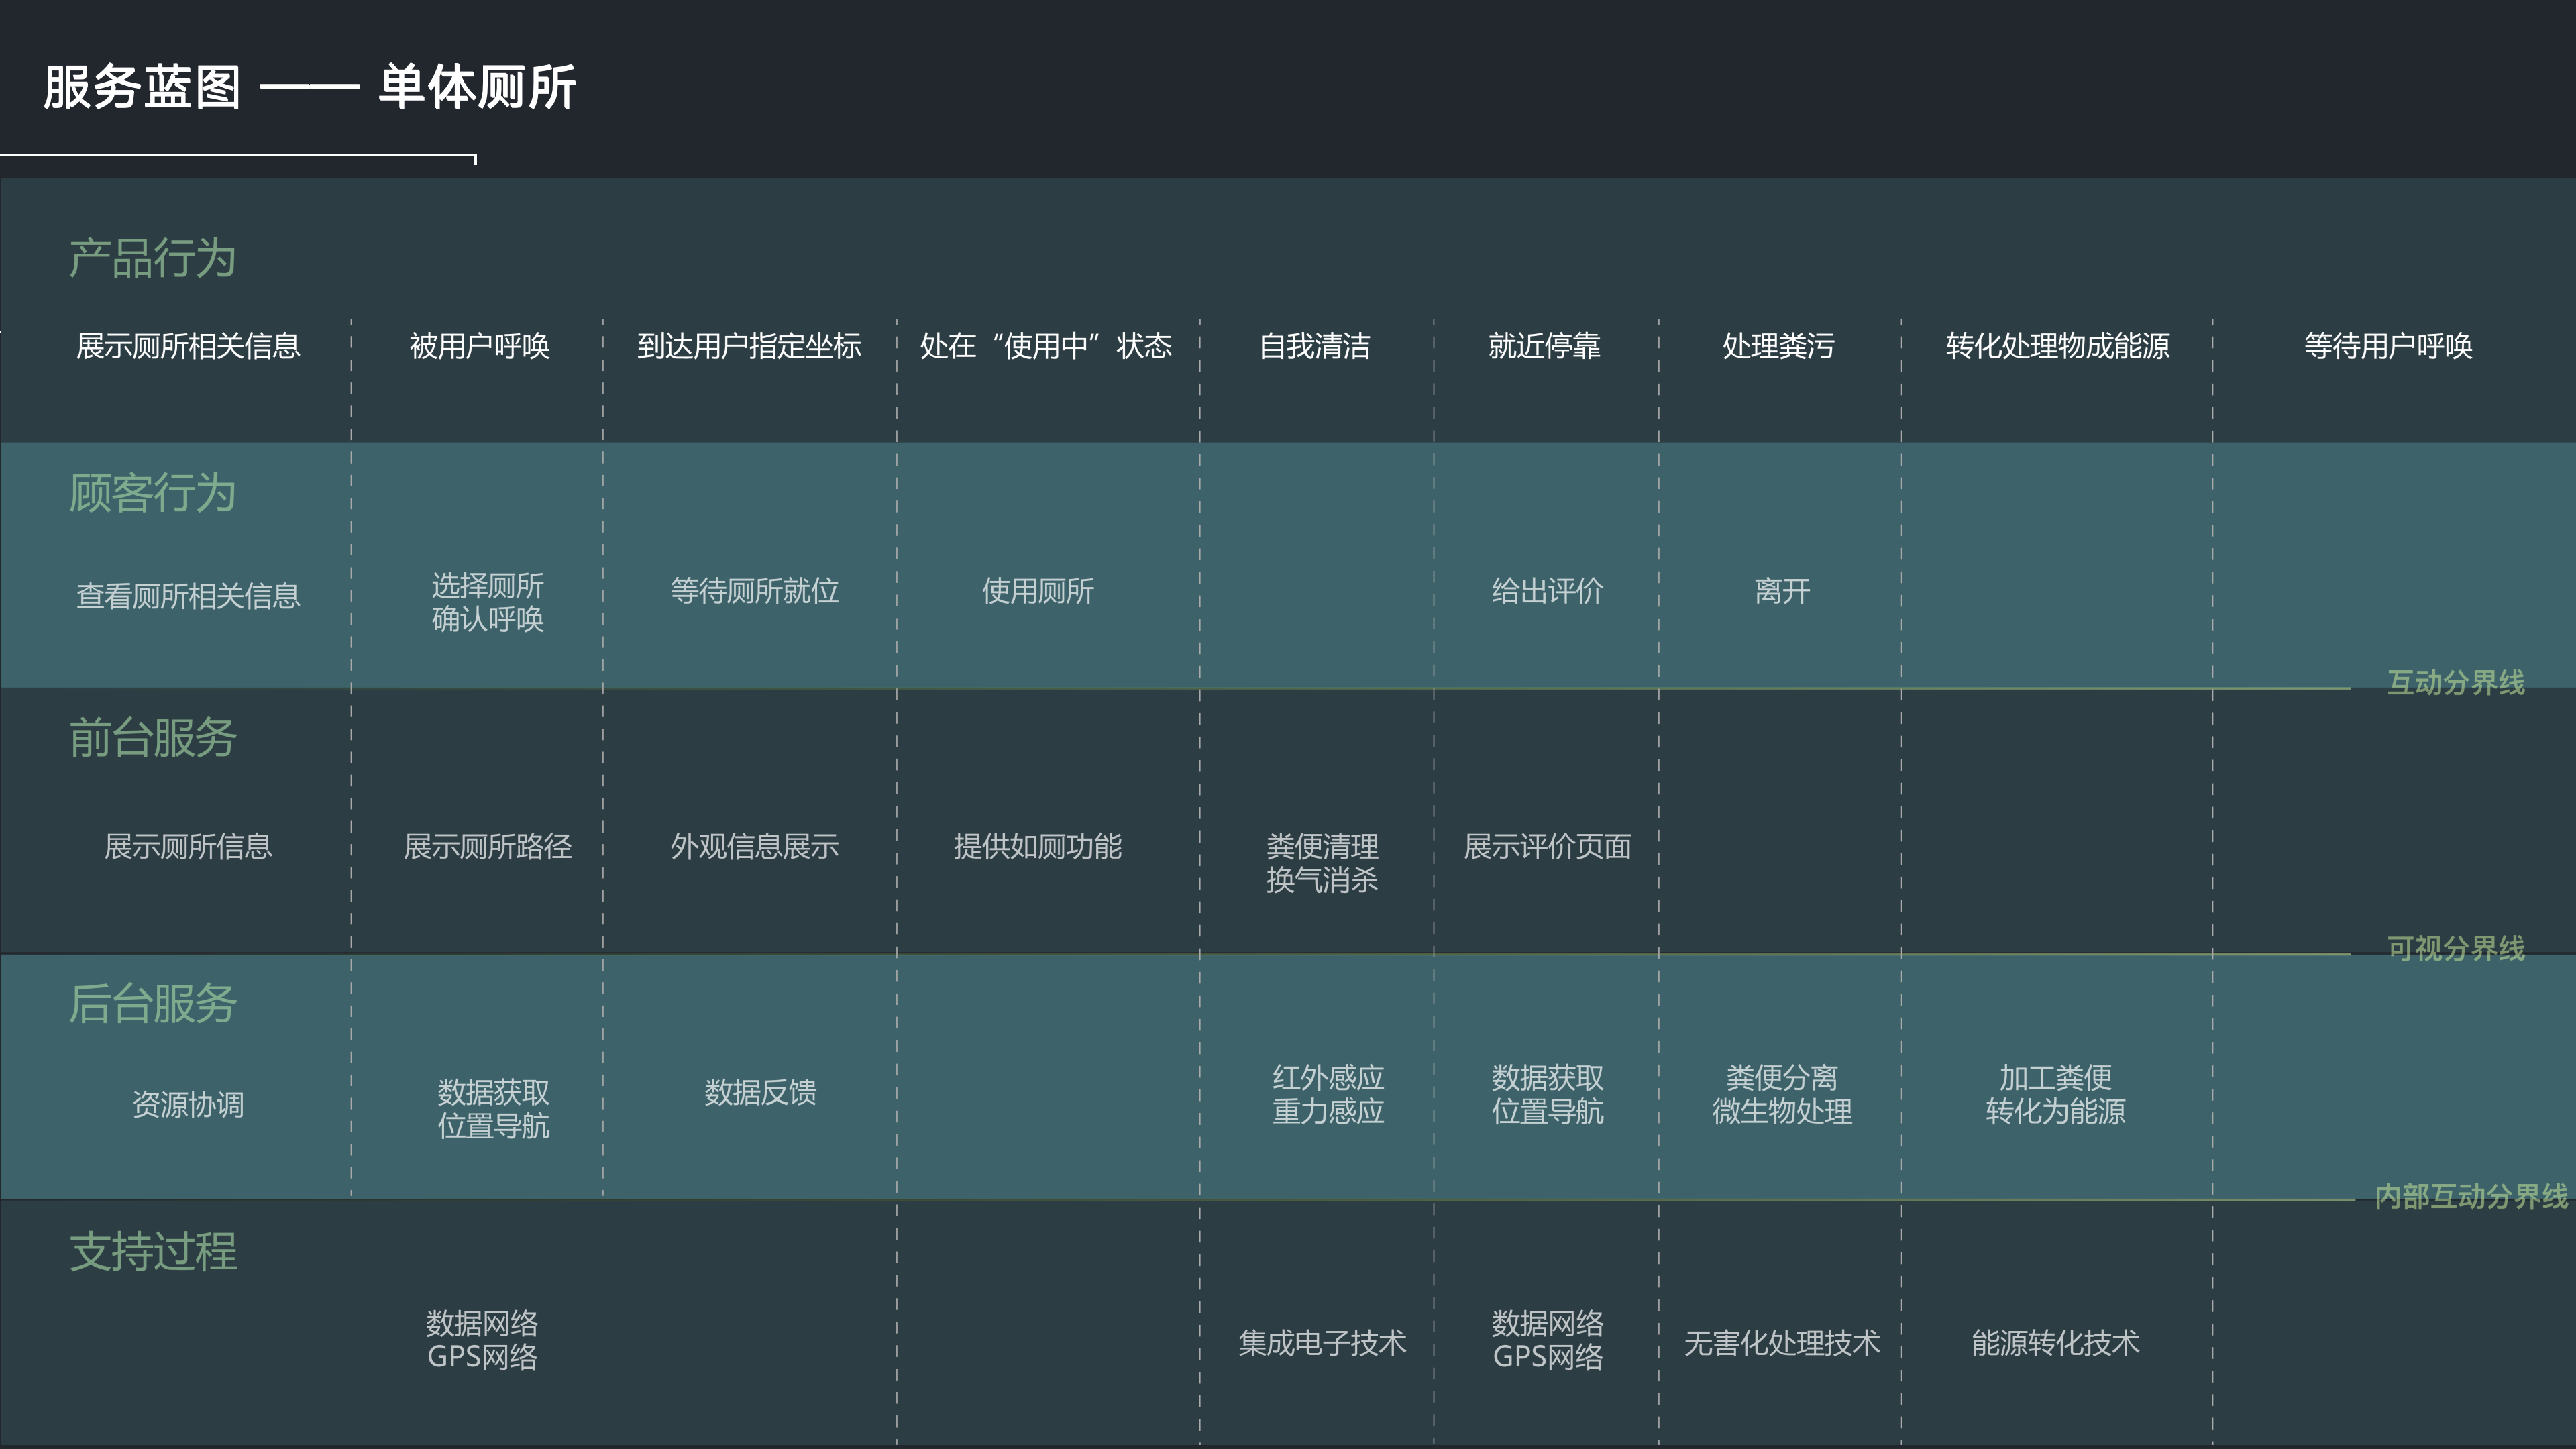The width and height of the screenshot is (2576, 1449).
Task: Select the 前台服务 section heading
Action: point(152,738)
